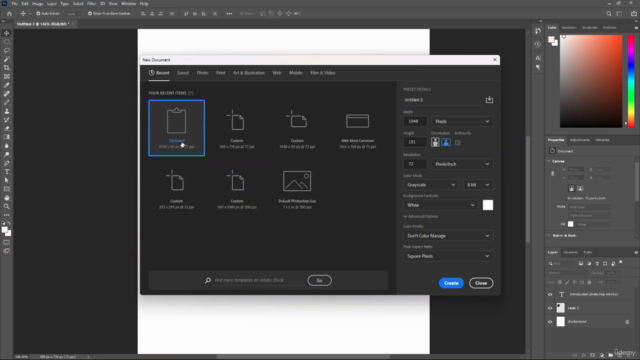Hide the text layer visibility eye

pyautogui.click(x=550, y=294)
